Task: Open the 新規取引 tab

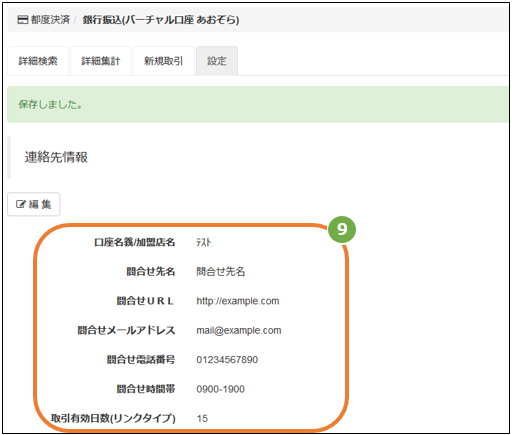Action: tap(164, 61)
